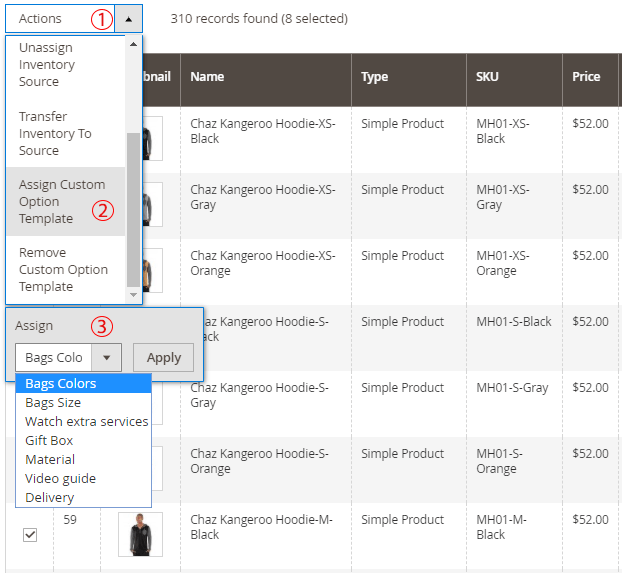Click the Actions dropdown arrow button
622x573 pixels.
128,18
